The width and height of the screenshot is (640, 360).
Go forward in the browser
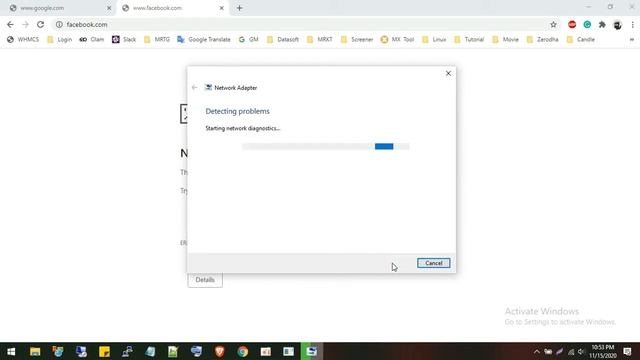click(x=25, y=24)
